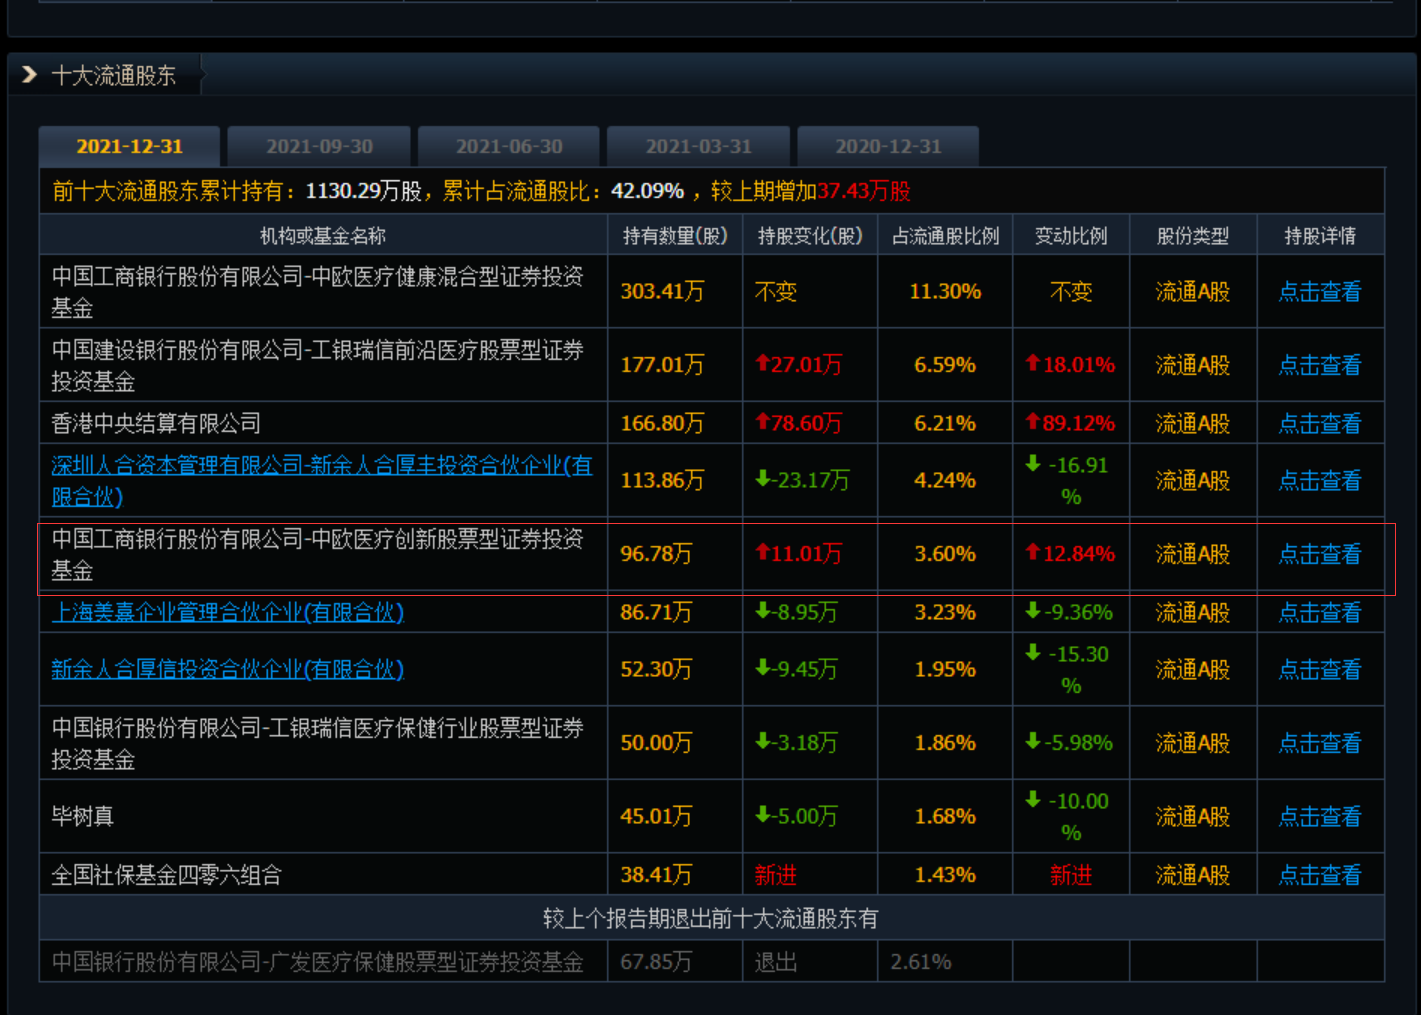Image resolution: width=1421 pixels, height=1015 pixels.
Task: Click 毕树真 shareholder name
Action: (x=83, y=816)
